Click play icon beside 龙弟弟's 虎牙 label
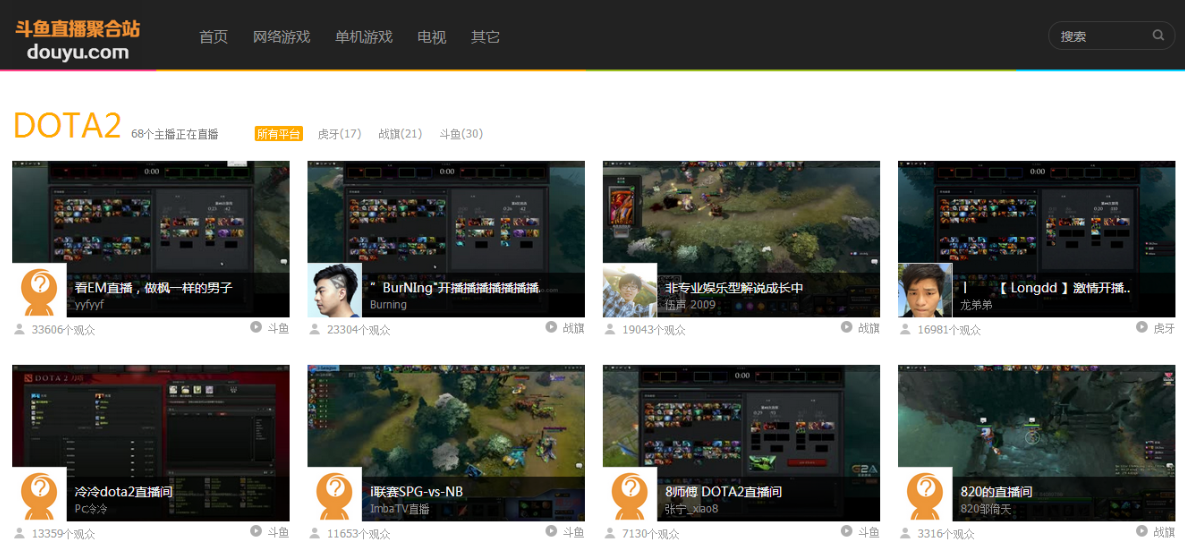 (x=1143, y=327)
